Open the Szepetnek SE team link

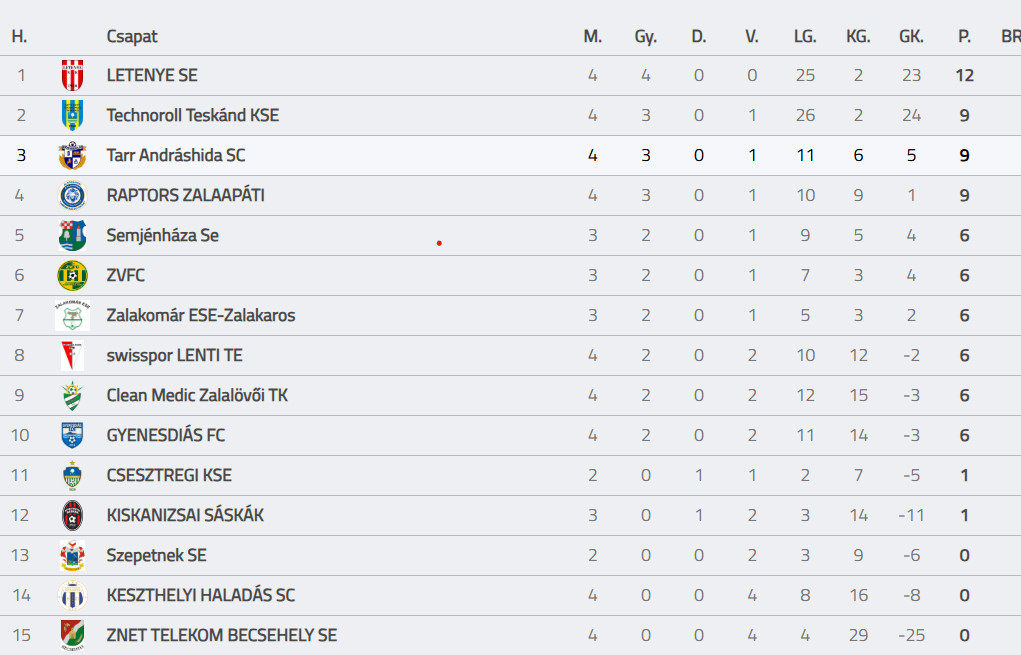(157, 555)
